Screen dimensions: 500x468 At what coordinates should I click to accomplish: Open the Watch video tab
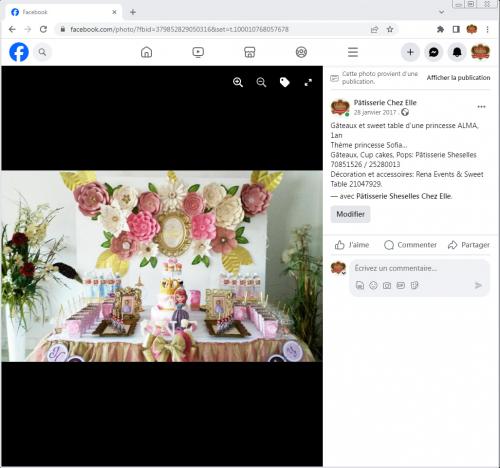(x=198, y=52)
